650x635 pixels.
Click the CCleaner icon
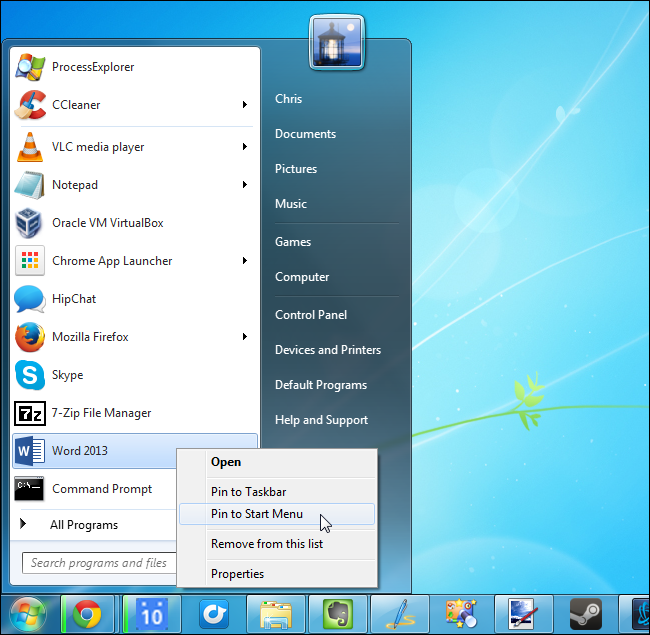click(30, 104)
